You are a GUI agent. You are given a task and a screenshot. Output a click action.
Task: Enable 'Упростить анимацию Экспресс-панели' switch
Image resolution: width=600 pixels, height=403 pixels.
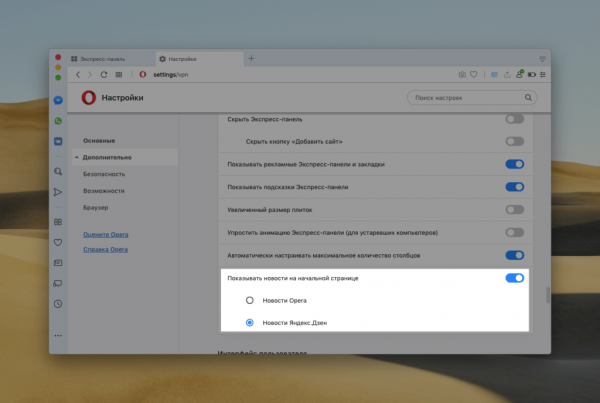coord(515,233)
